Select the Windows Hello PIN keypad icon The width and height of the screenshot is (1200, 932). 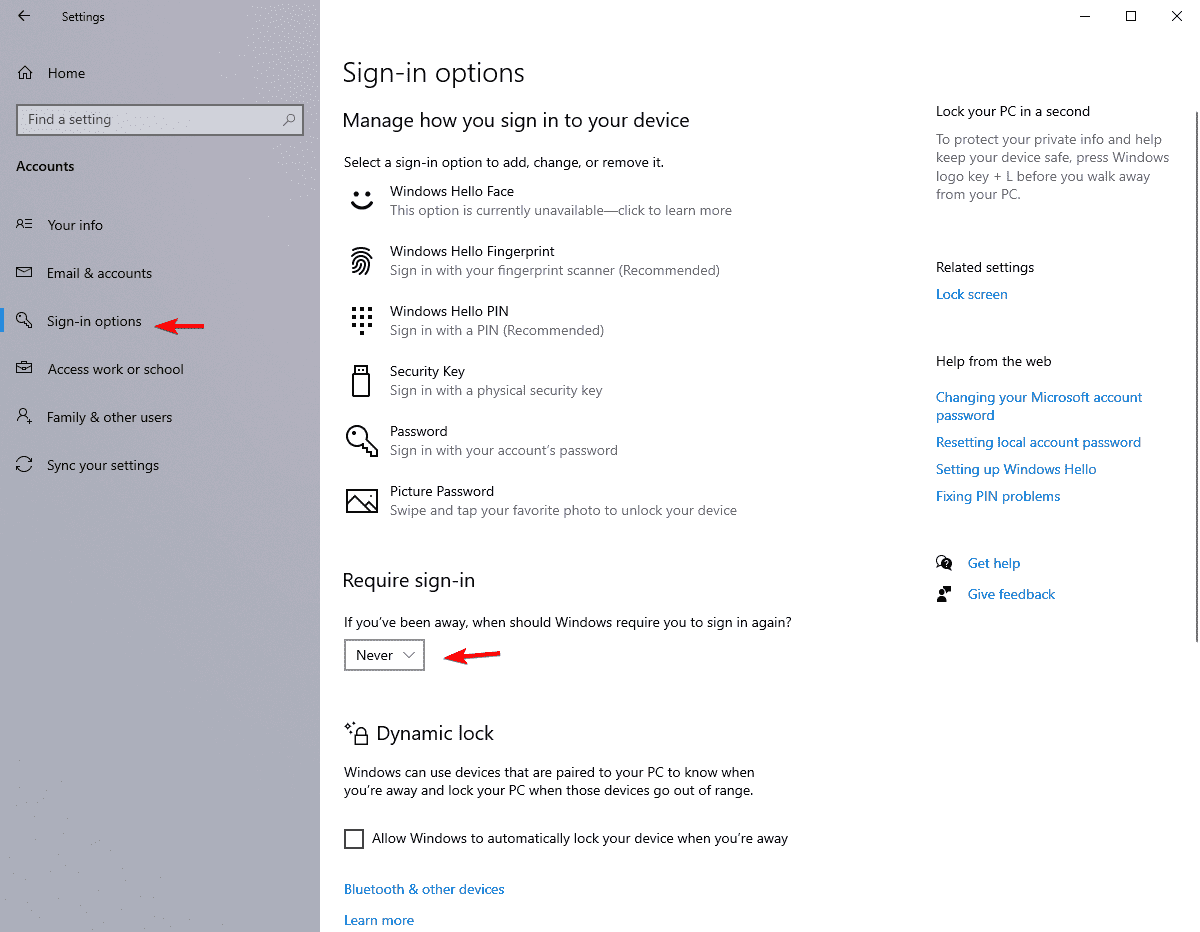(361, 321)
